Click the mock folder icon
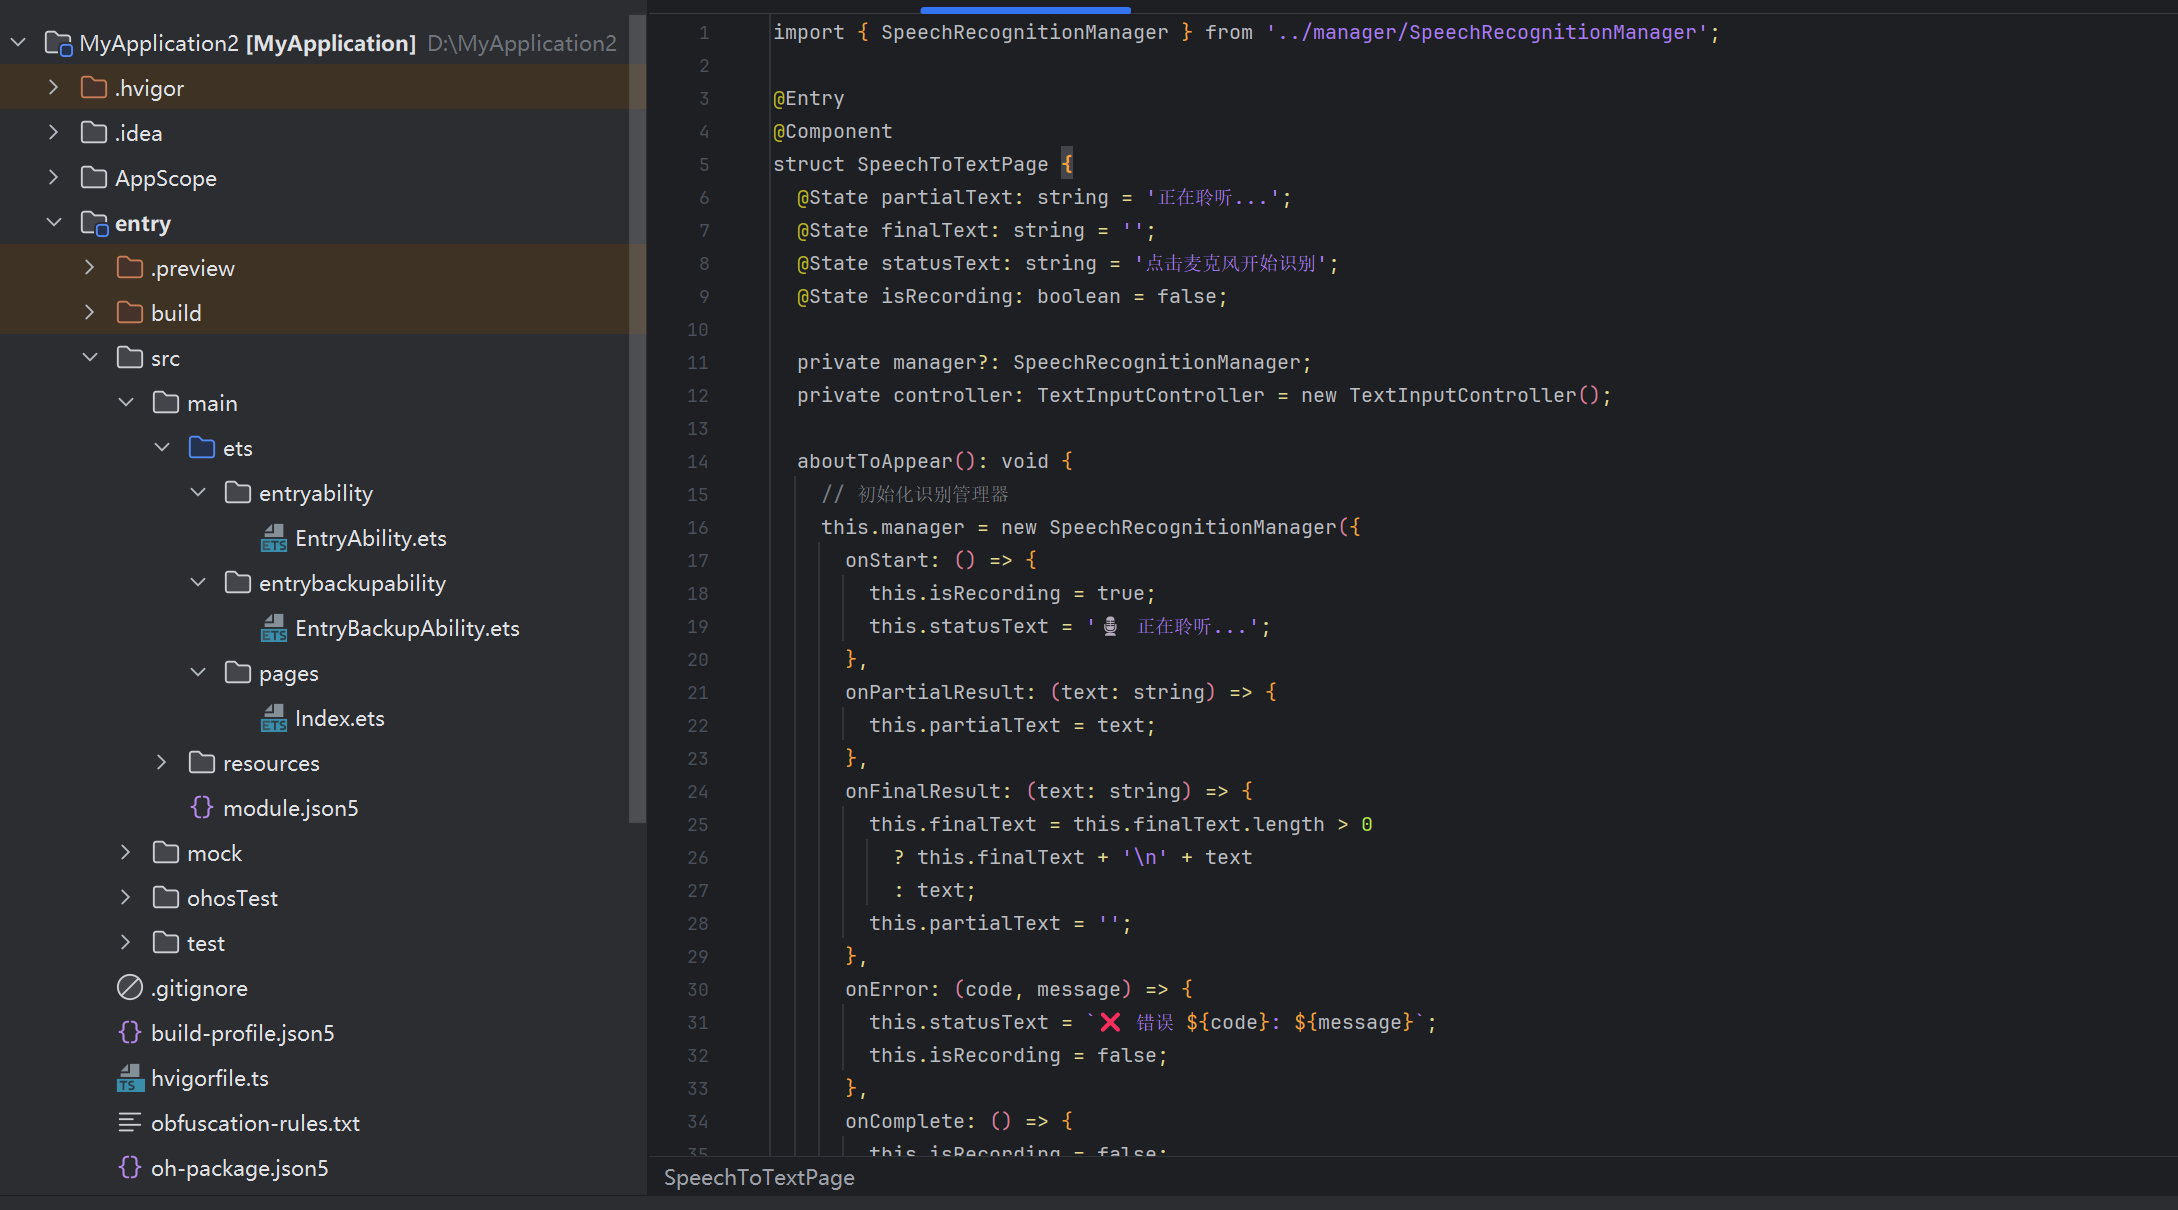Viewport: 2178px width, 1210px height. (x=166, y=853)
